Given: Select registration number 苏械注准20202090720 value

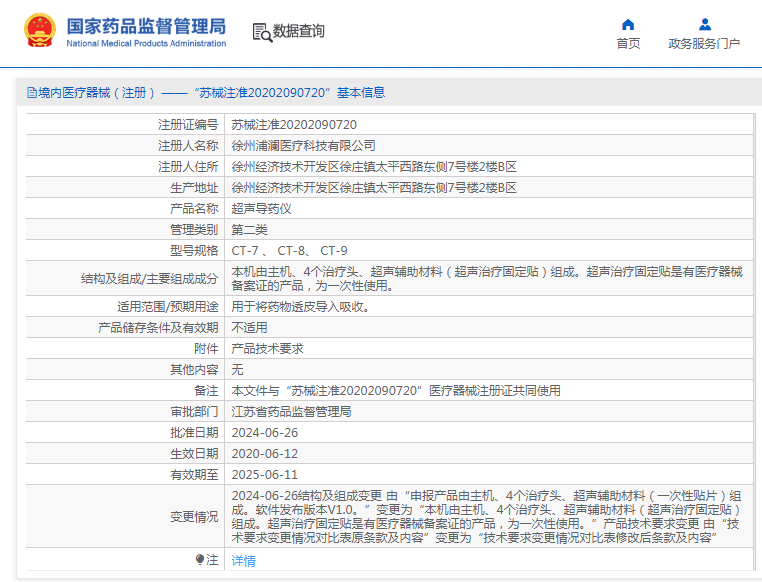Looking at the screenshot, I should click(x=294, y=125).
